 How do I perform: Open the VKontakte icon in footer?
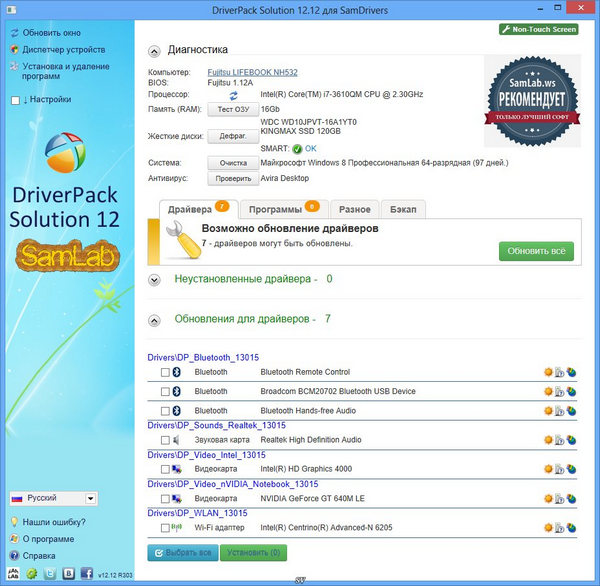(68, 573)
